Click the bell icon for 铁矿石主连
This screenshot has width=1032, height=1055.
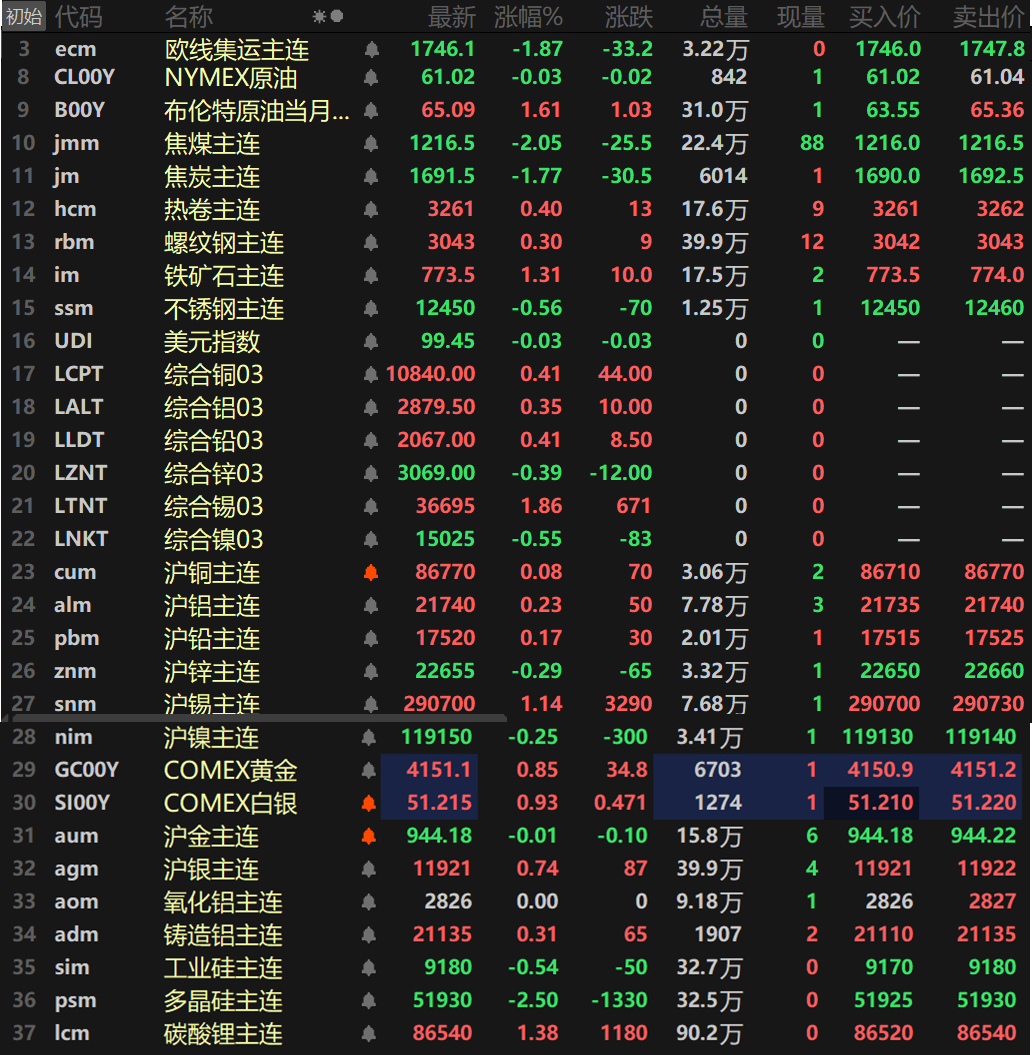(370, 274)
